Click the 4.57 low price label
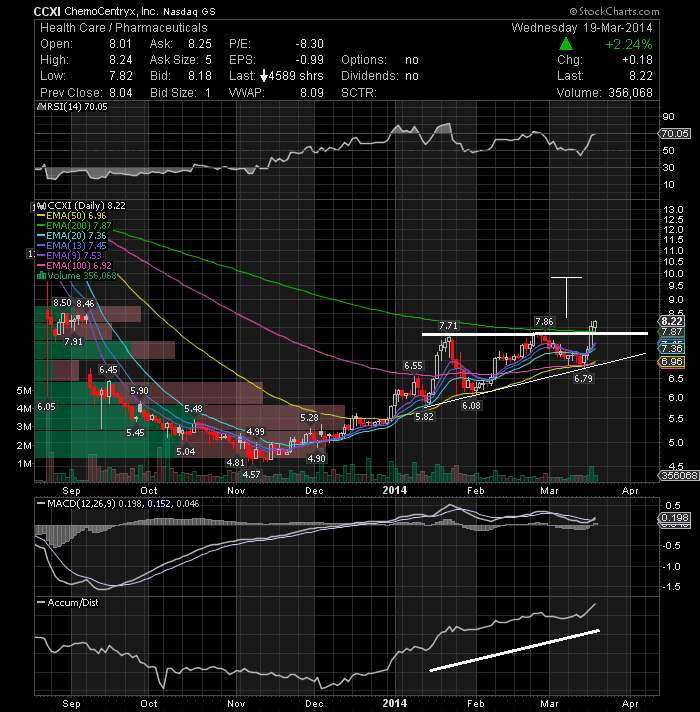 click(251, 475)
